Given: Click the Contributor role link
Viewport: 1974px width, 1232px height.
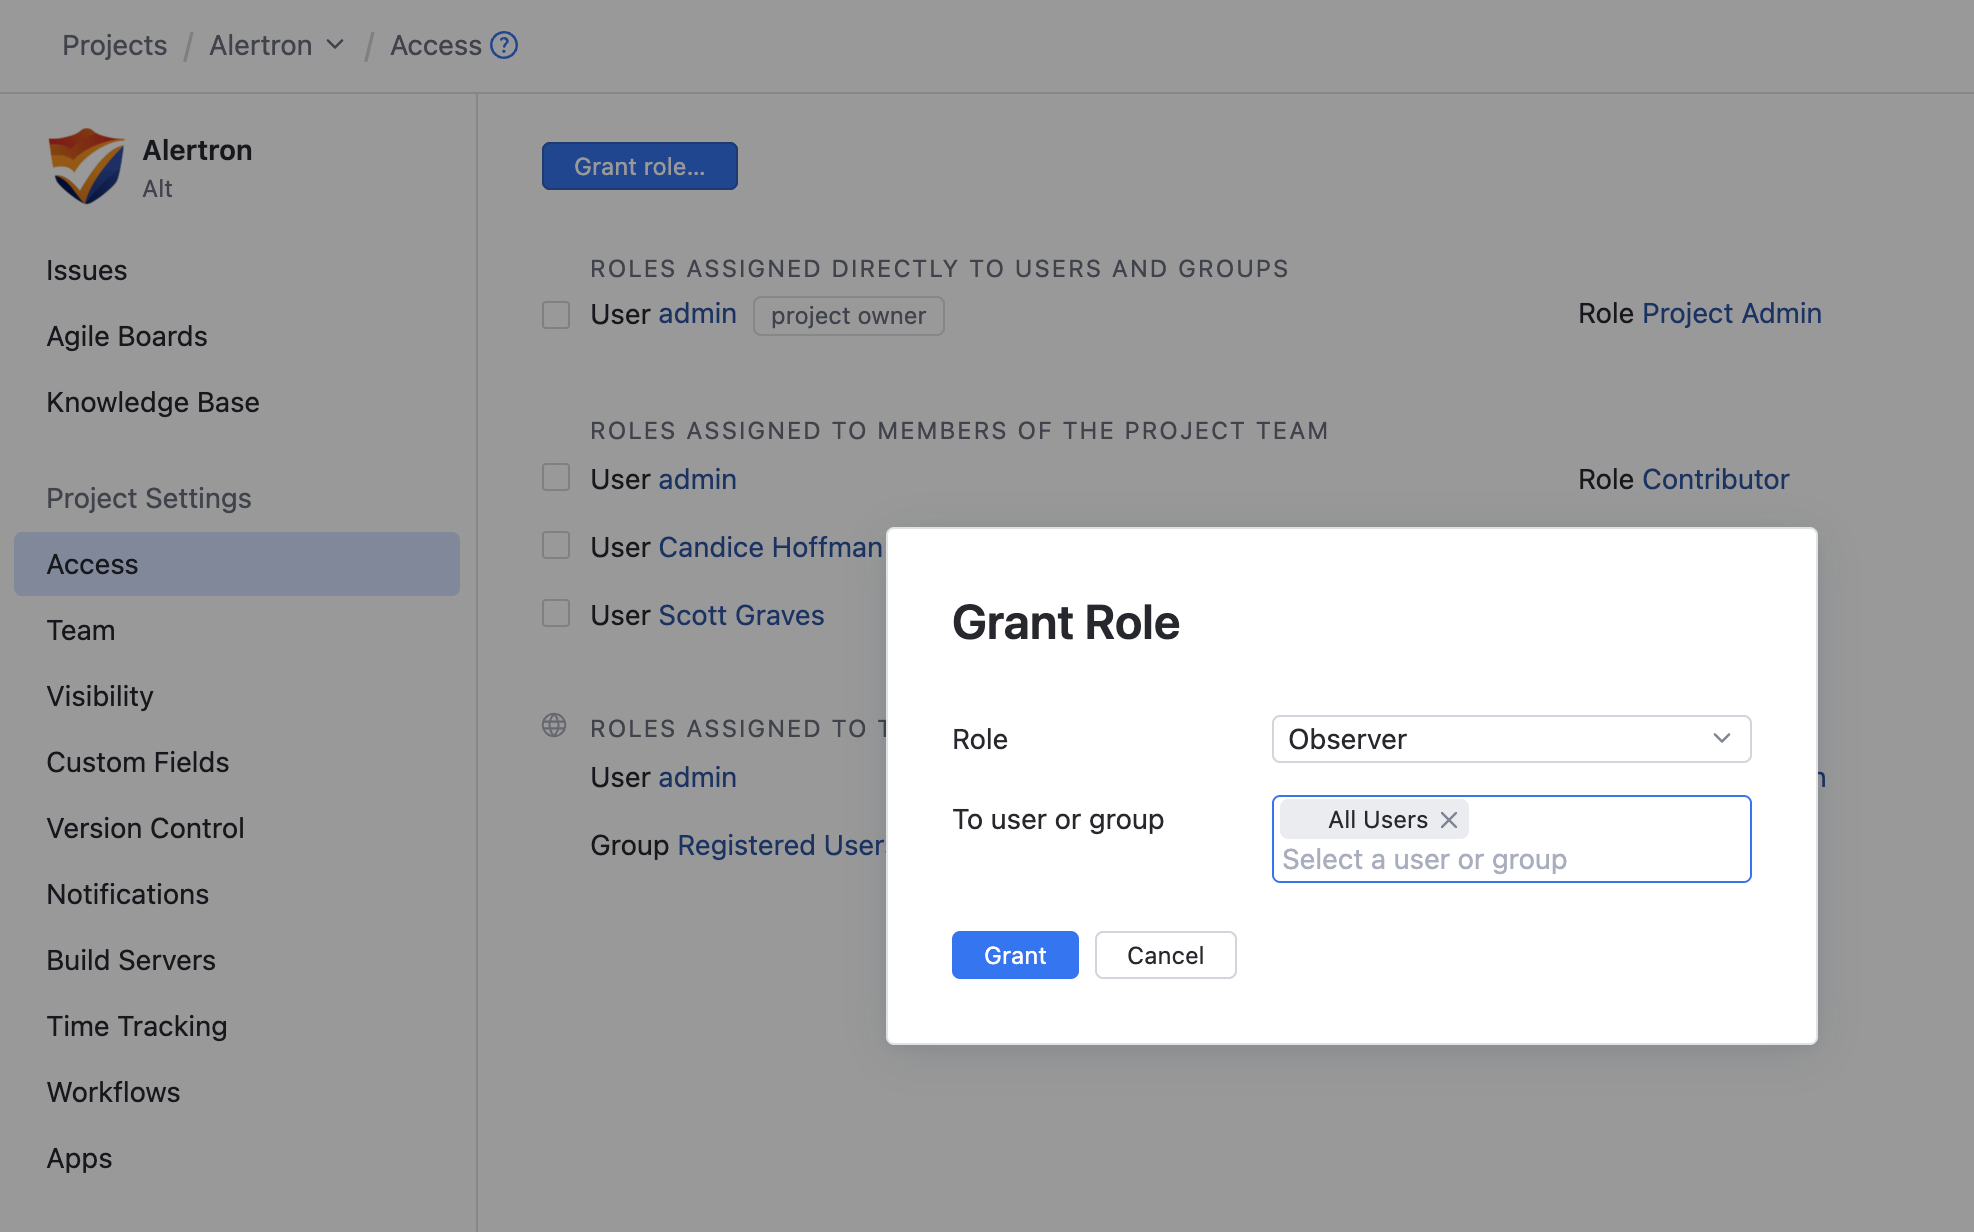Looking at the screenshot, I should point(1715,480).
